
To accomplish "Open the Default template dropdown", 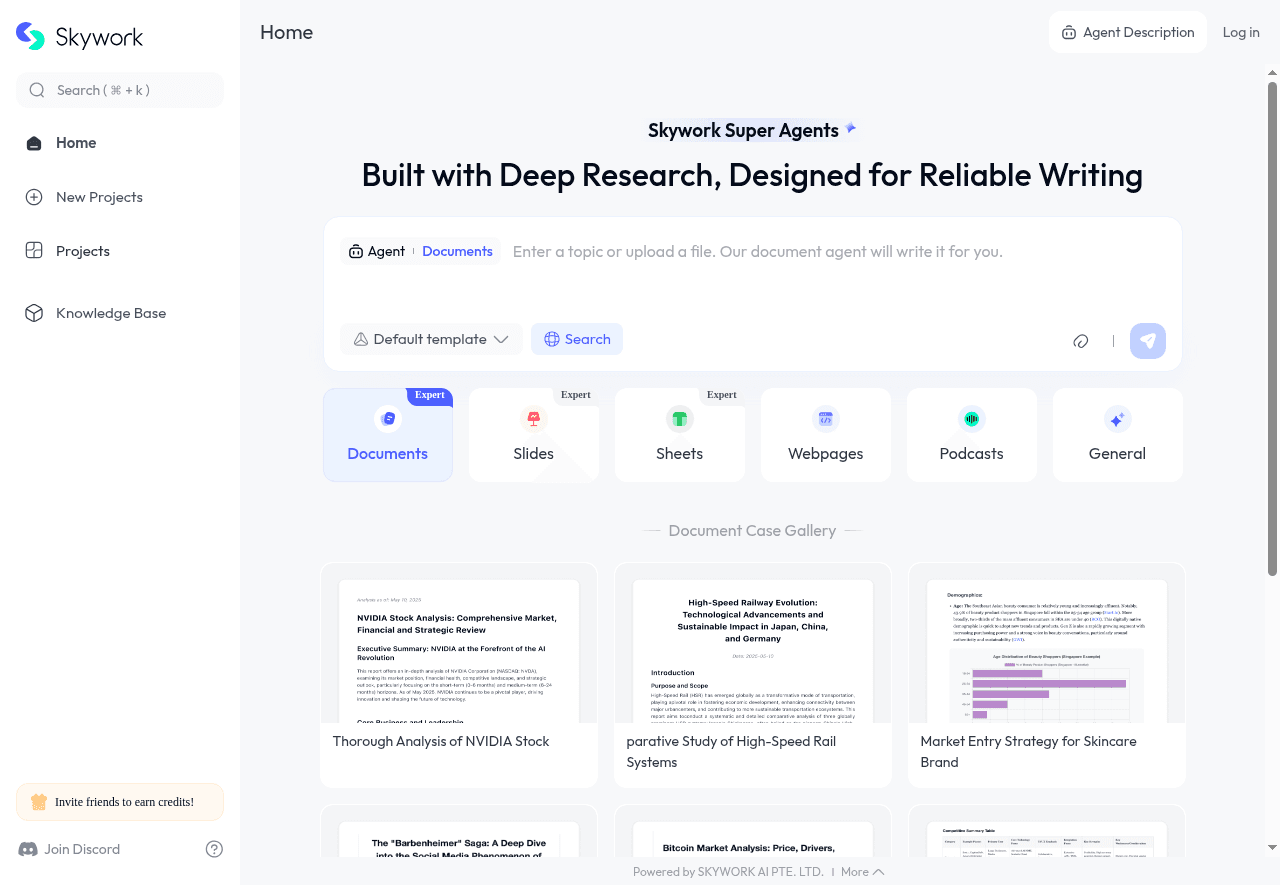I will pos(431,339).
